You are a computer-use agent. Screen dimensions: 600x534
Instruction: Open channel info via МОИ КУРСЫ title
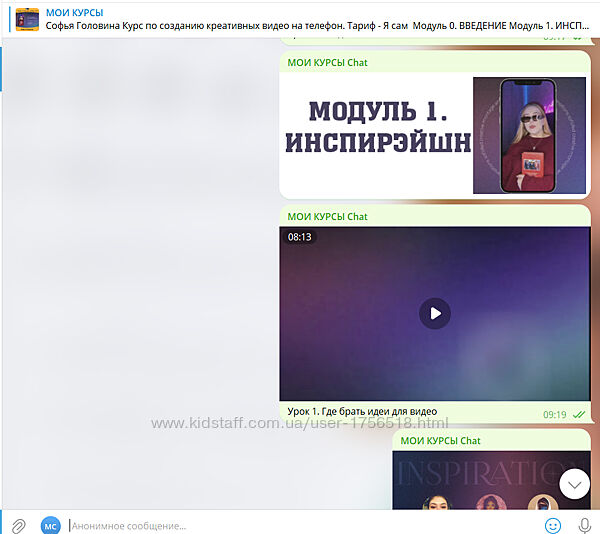74,12
